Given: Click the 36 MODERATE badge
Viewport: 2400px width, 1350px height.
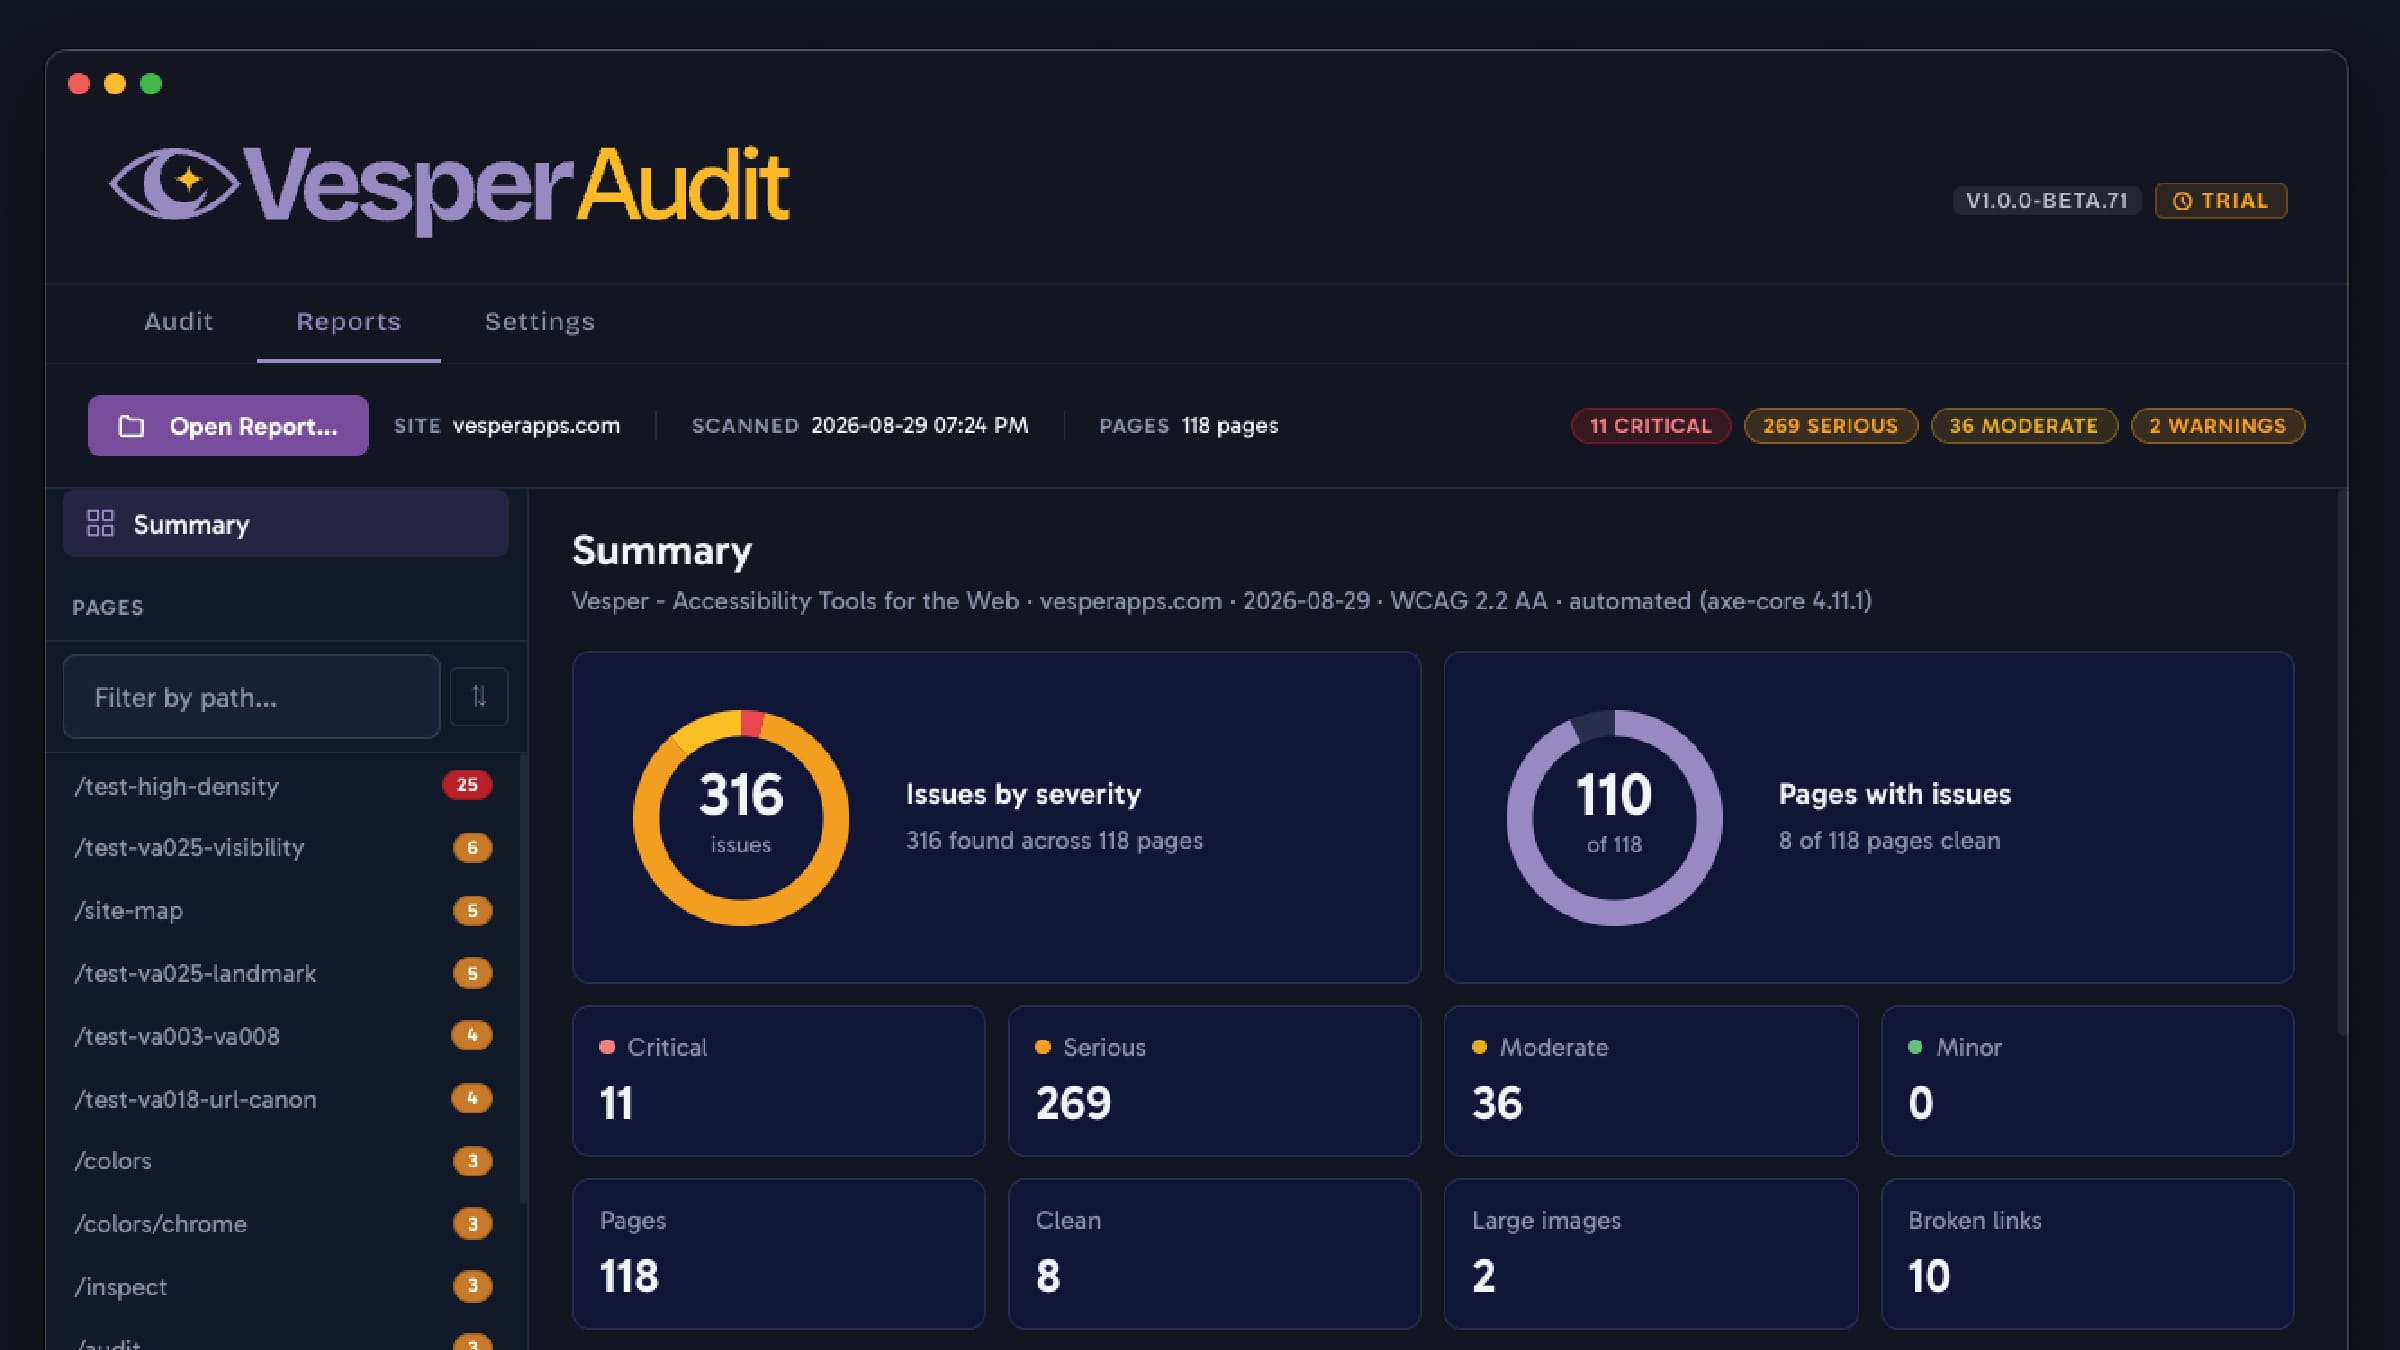Looking at the screenshot, I should [x=2024, y=426].
